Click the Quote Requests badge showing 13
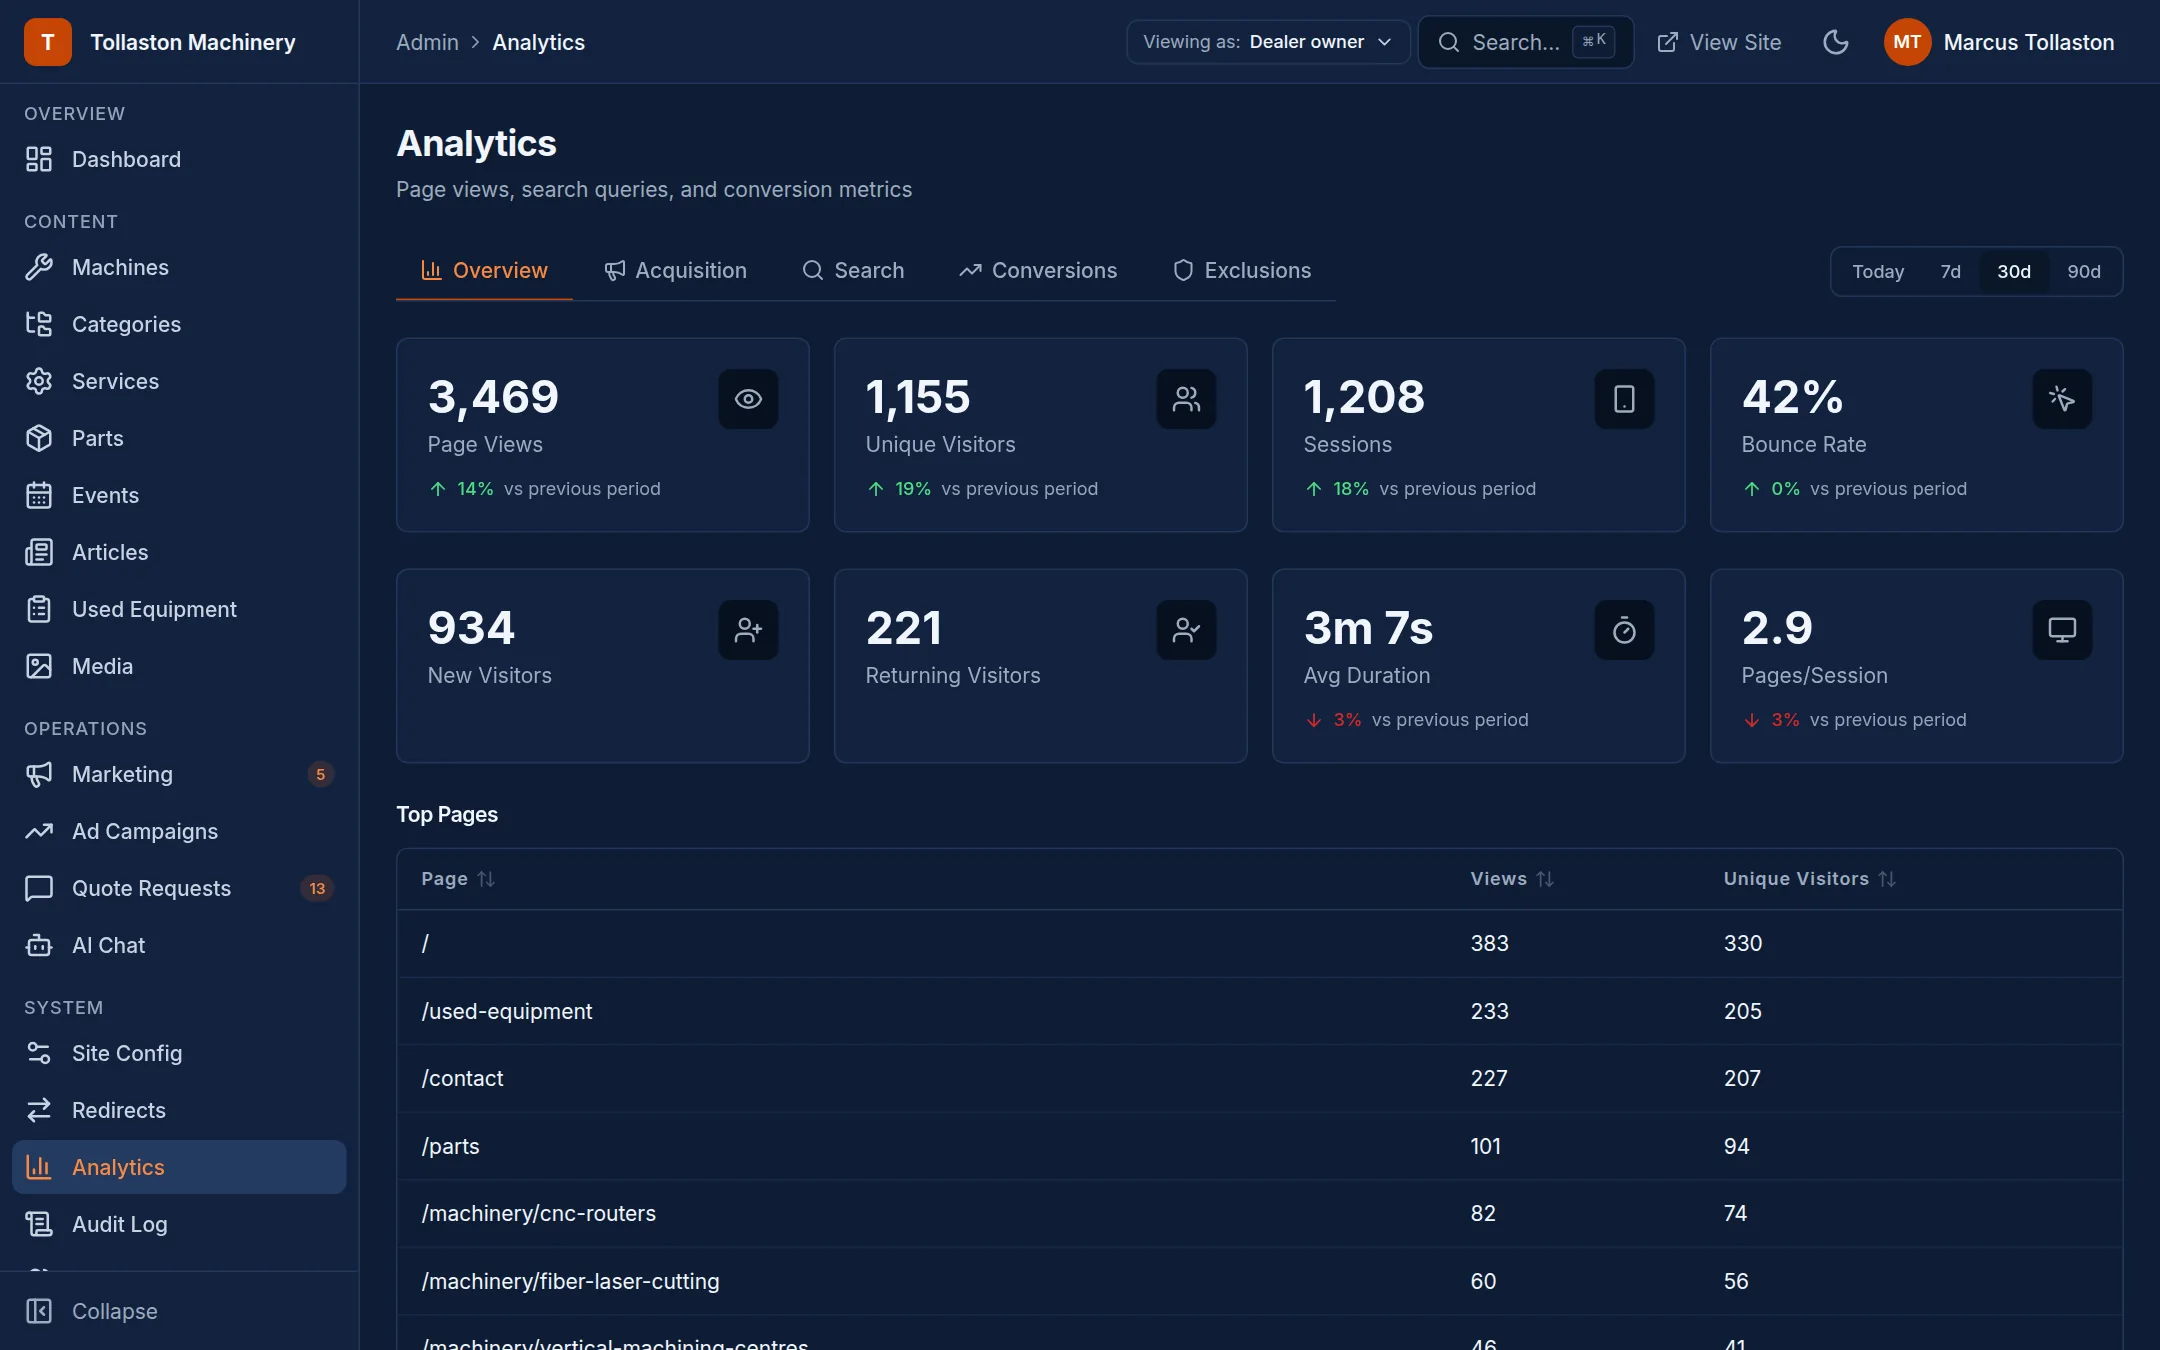2160x1350 pixels. click(x=317, y=888)
